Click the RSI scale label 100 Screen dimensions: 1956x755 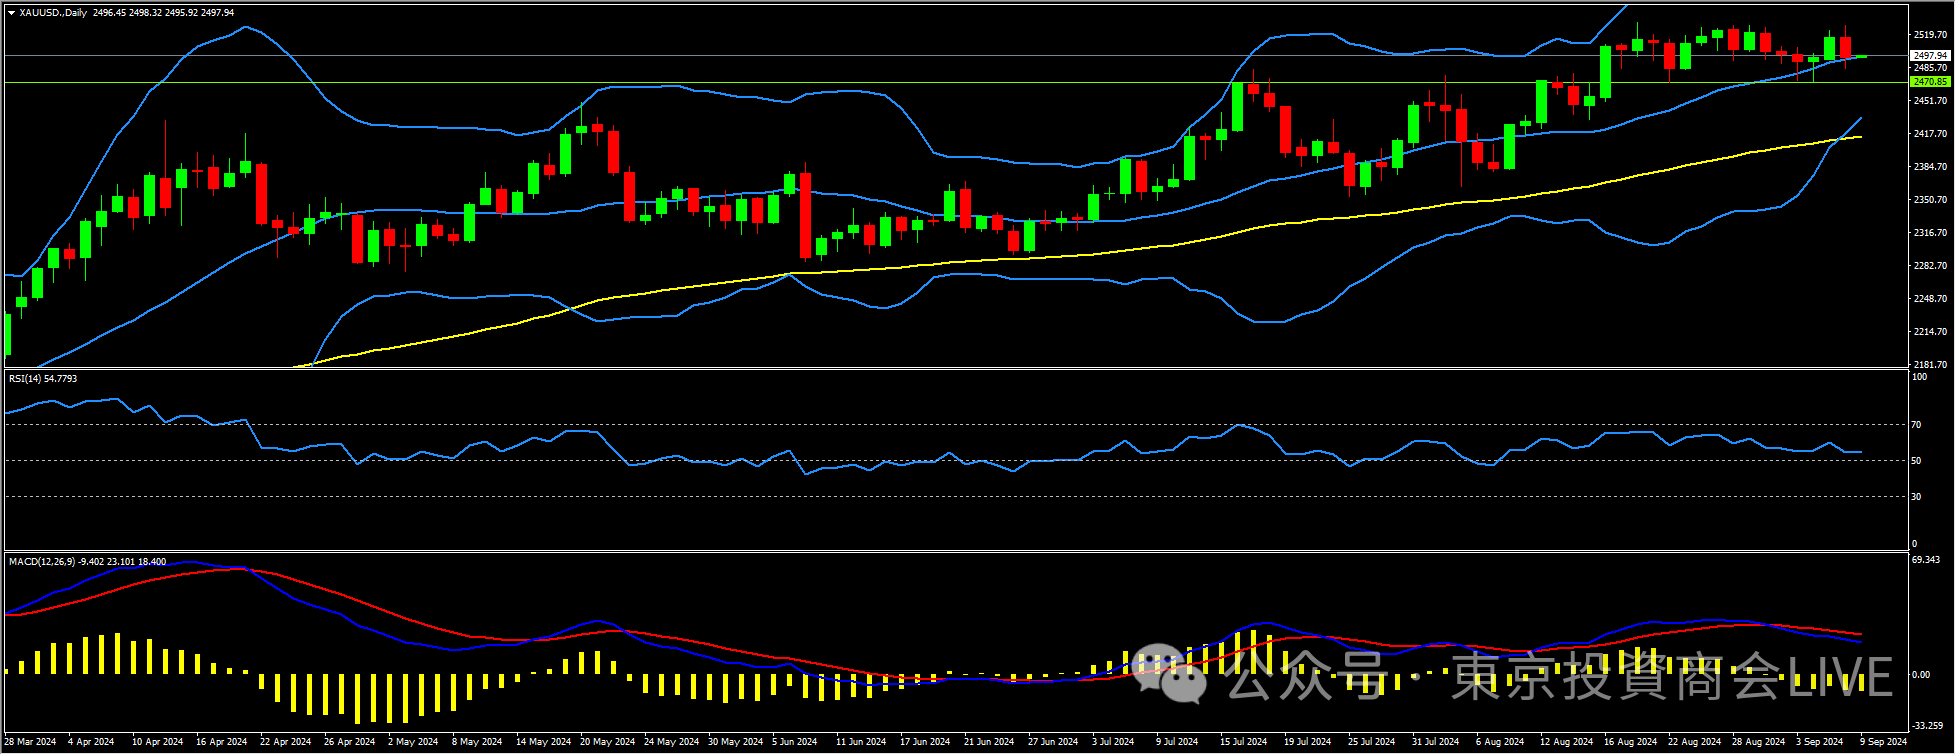(1919, 378)
